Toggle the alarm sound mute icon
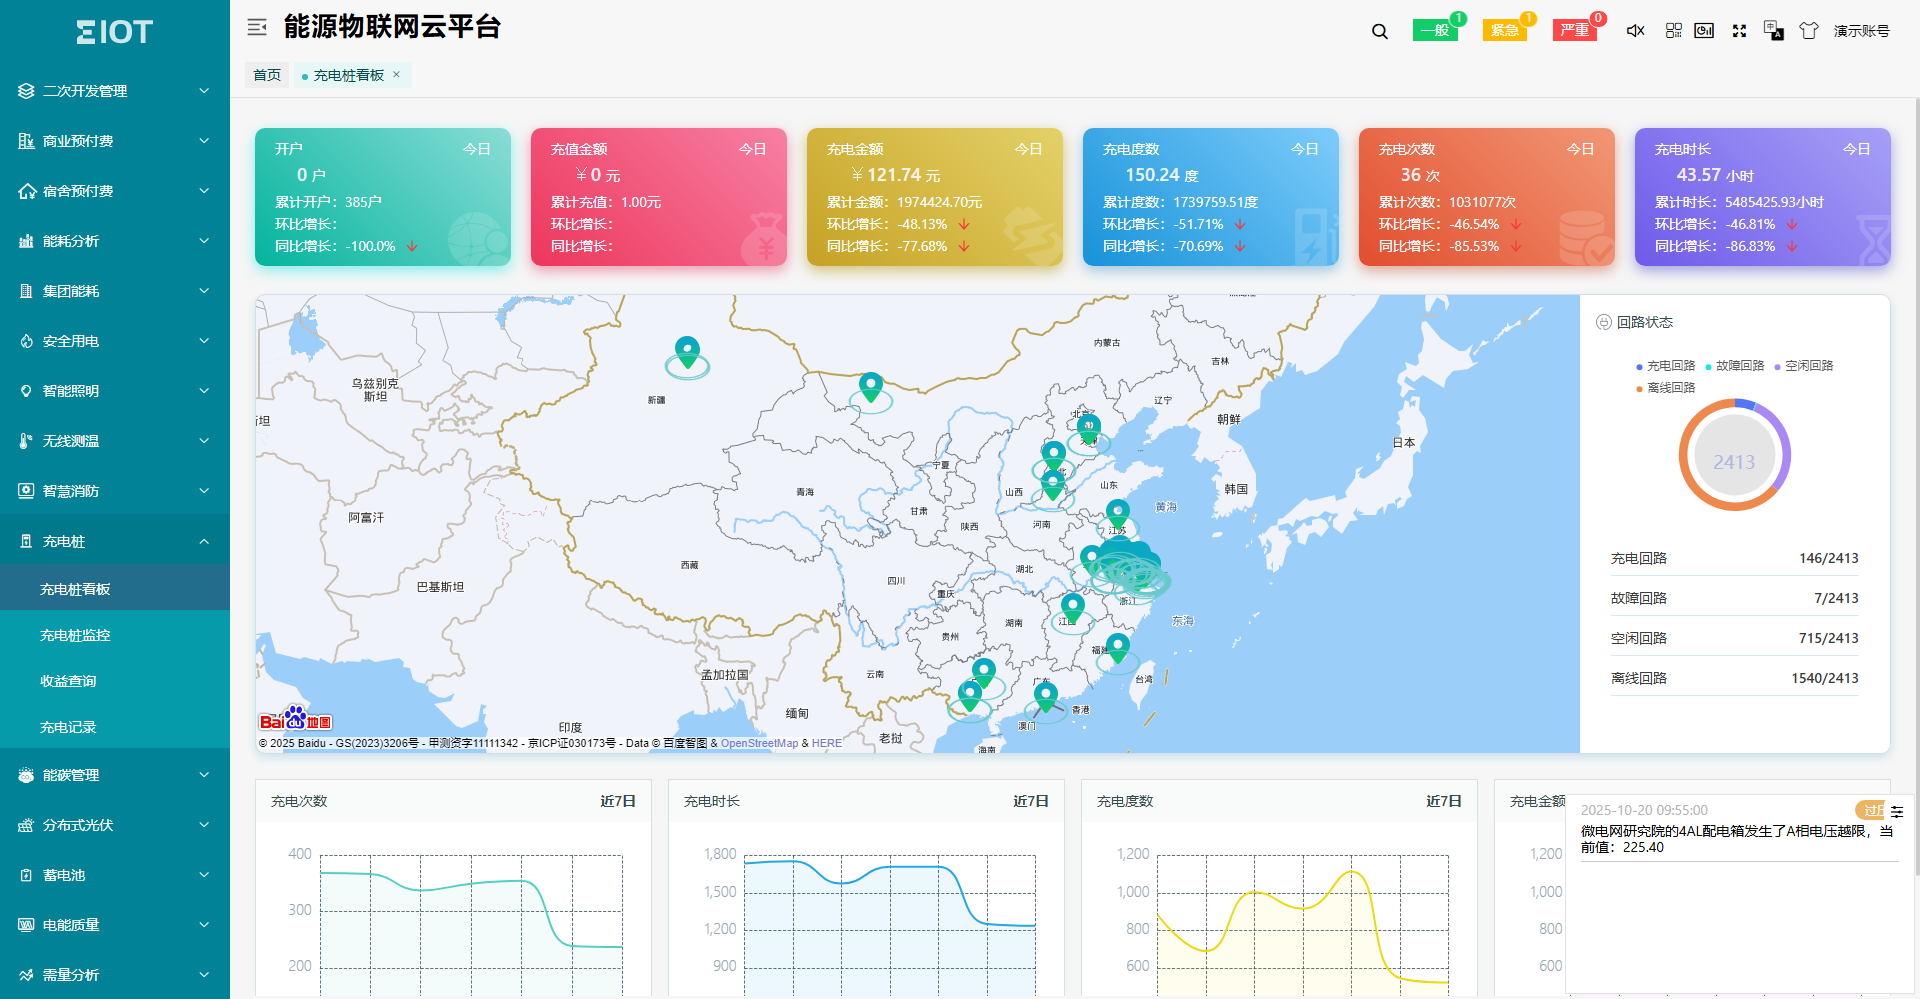The width and height of the screenshot is (1920, 999). pos(1636,31)
